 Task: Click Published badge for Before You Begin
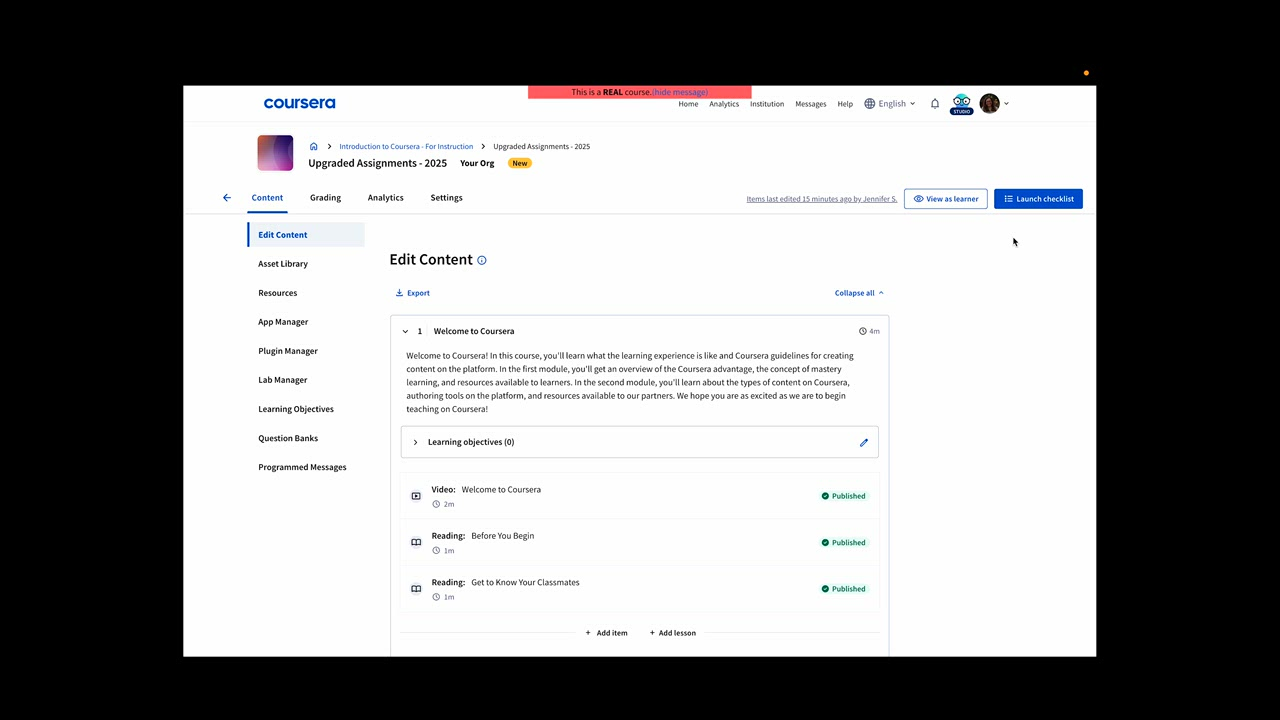[844, 542]
